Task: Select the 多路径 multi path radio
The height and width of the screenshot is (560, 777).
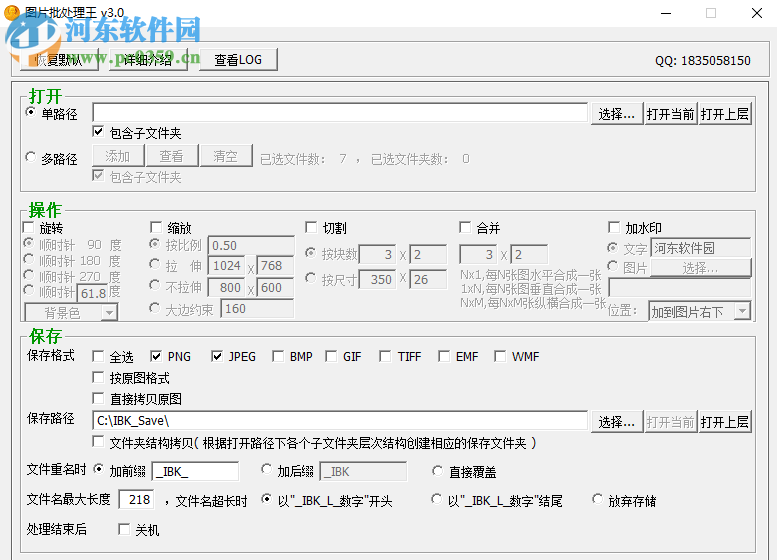Action: 31,158
